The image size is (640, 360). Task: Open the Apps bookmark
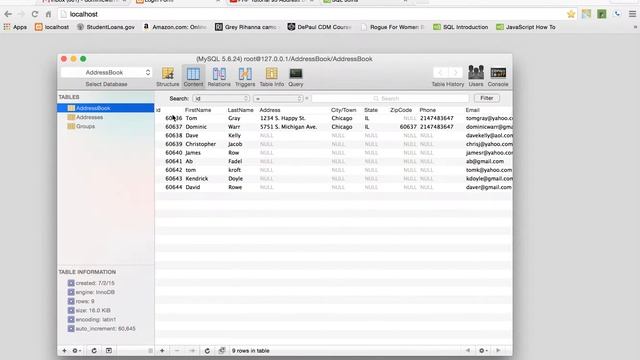pyautogui.click(x=15, y=27)
